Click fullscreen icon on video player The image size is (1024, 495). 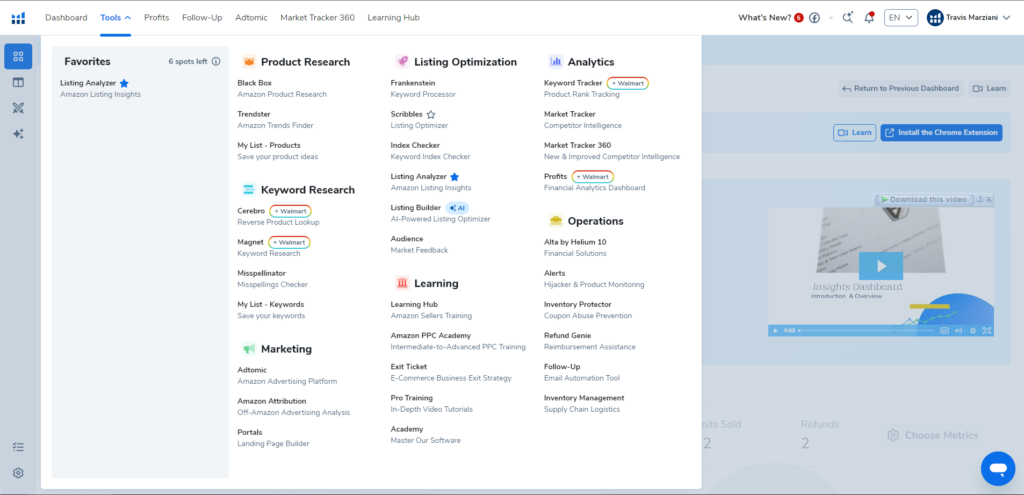click(x=987, y=330)
